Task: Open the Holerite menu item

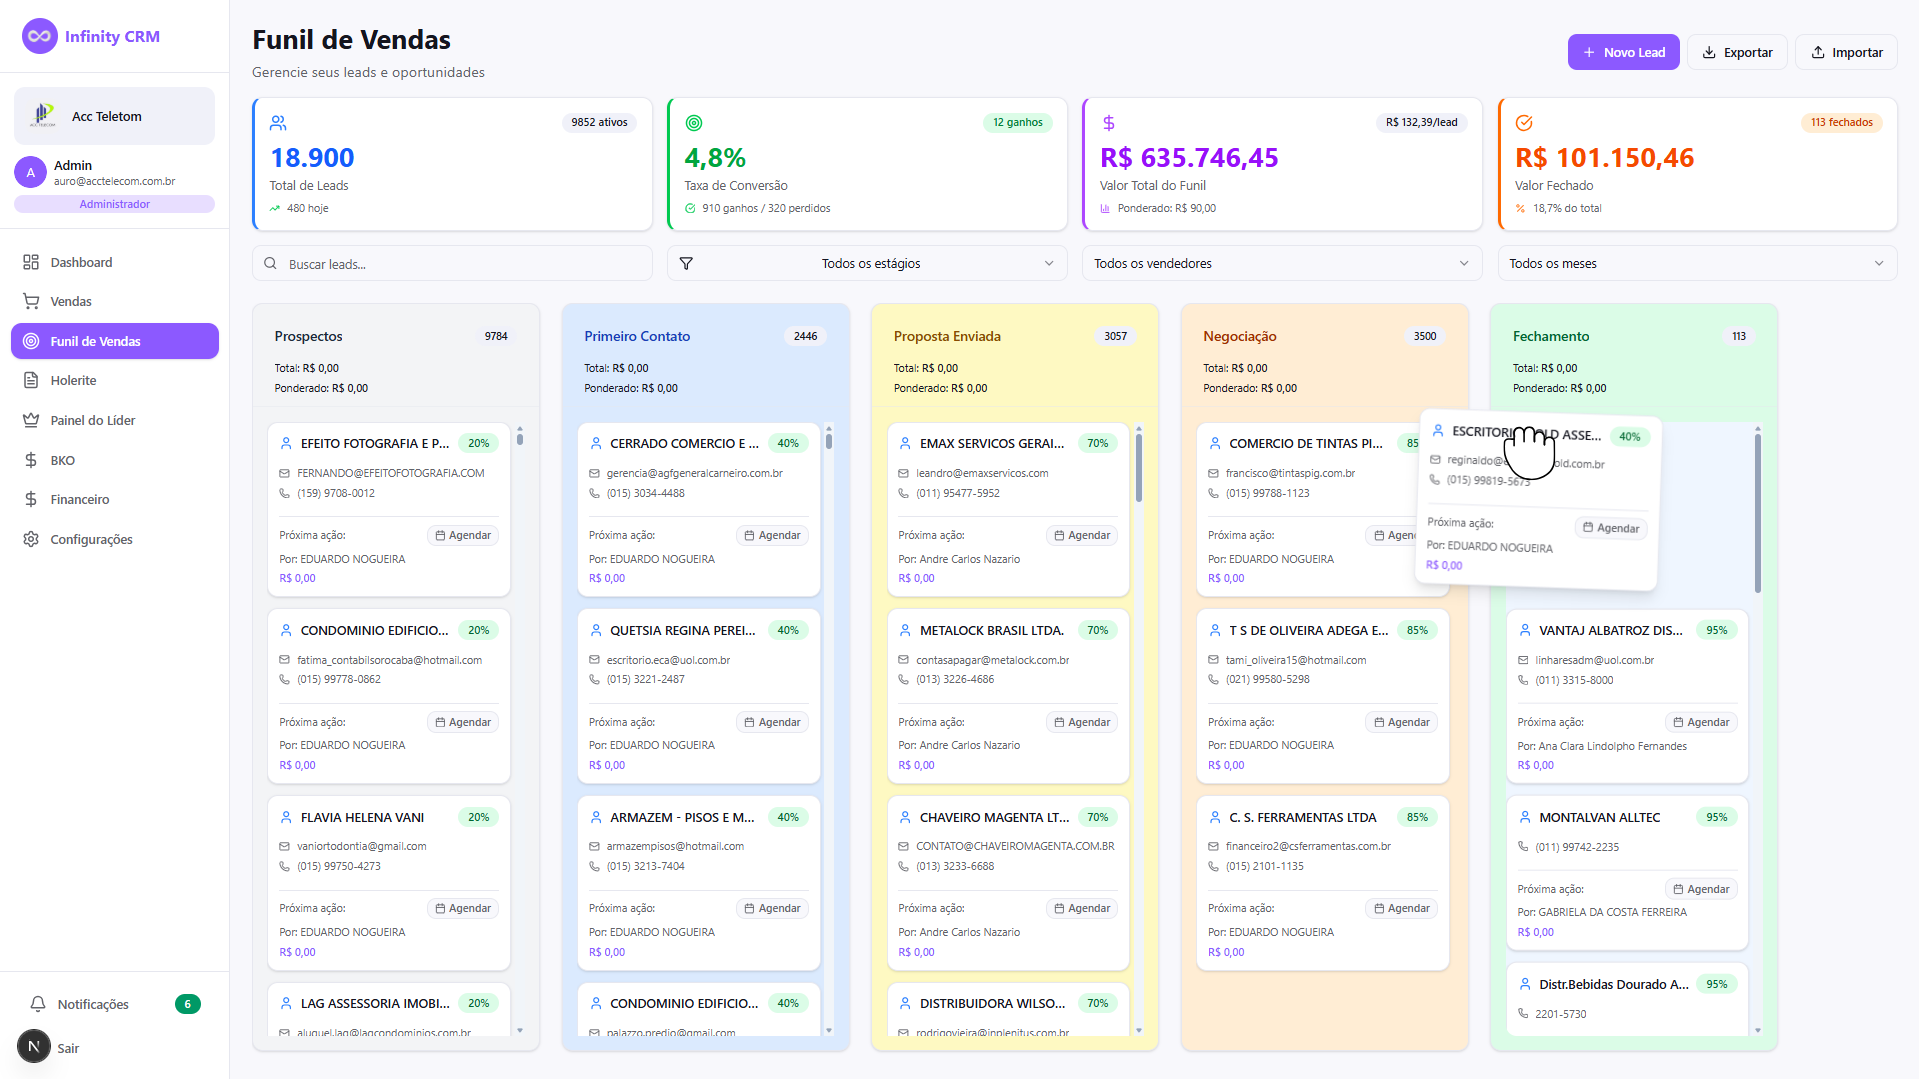Action: click(x=73, y=380)
